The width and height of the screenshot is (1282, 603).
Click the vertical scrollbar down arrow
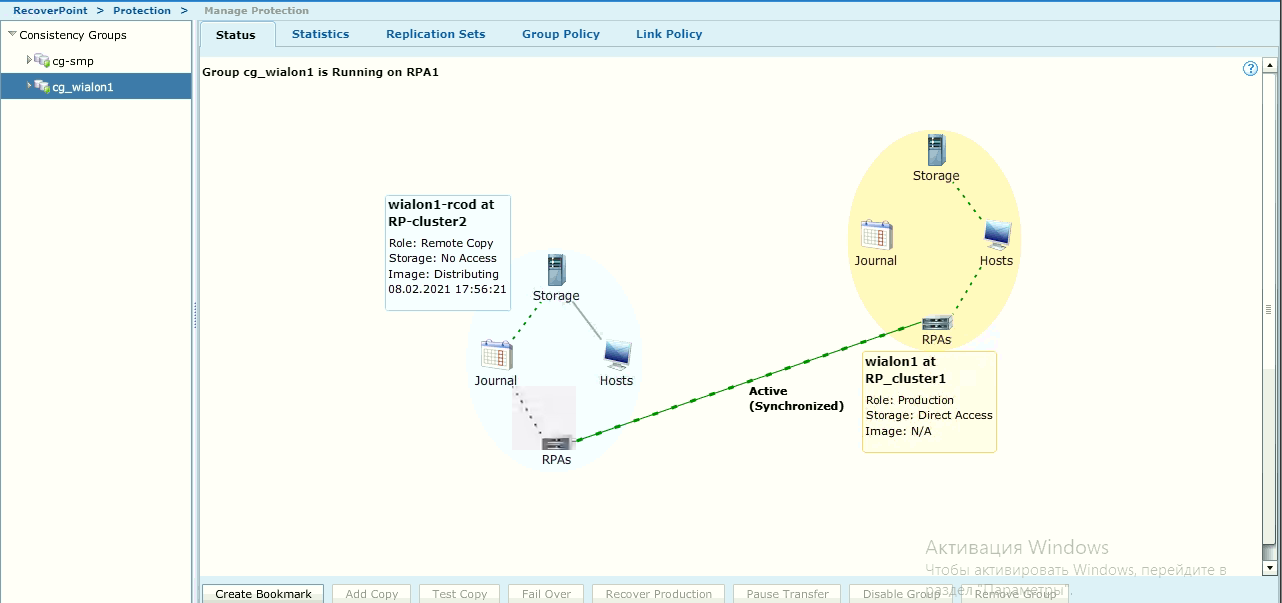coord(1269,567)
